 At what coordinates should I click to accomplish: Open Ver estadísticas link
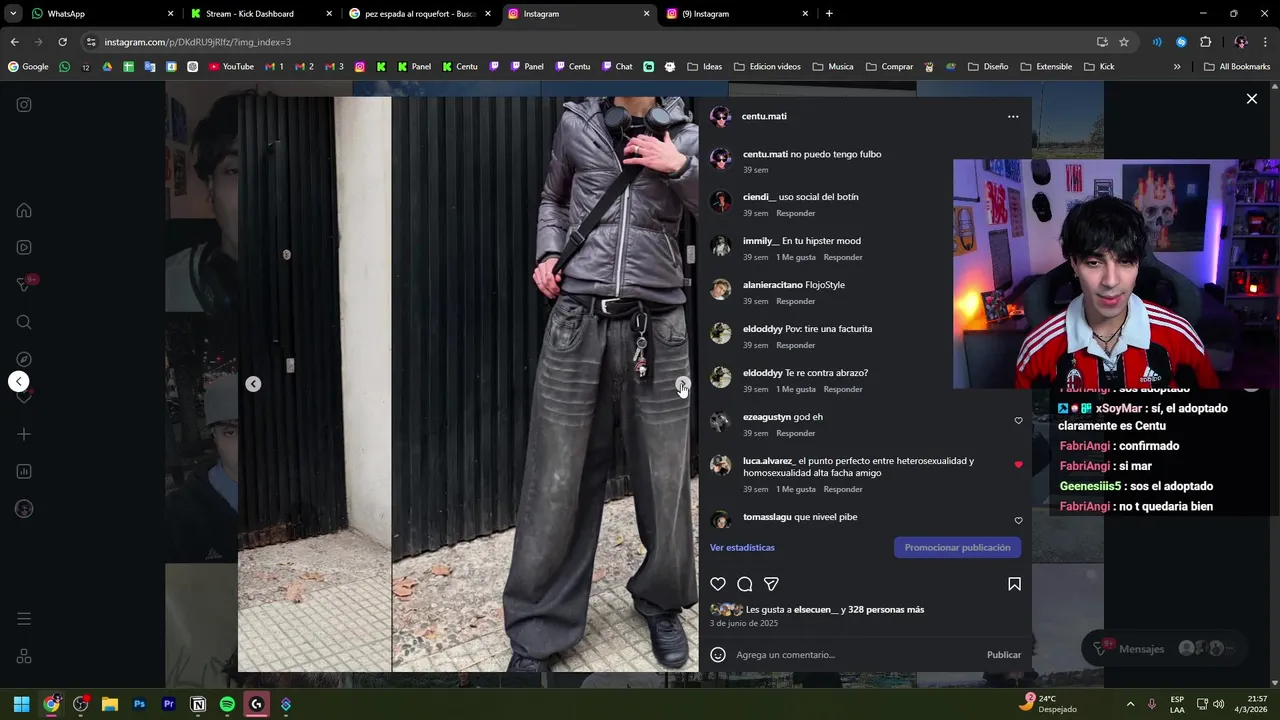pos(742,548)
